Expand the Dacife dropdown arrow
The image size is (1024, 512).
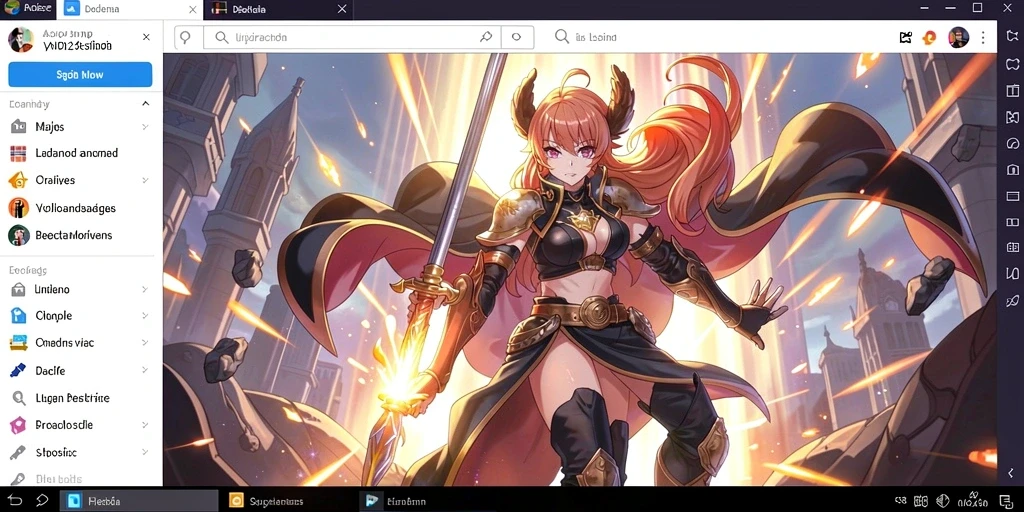pyautogui.click(x=145, y=370)
